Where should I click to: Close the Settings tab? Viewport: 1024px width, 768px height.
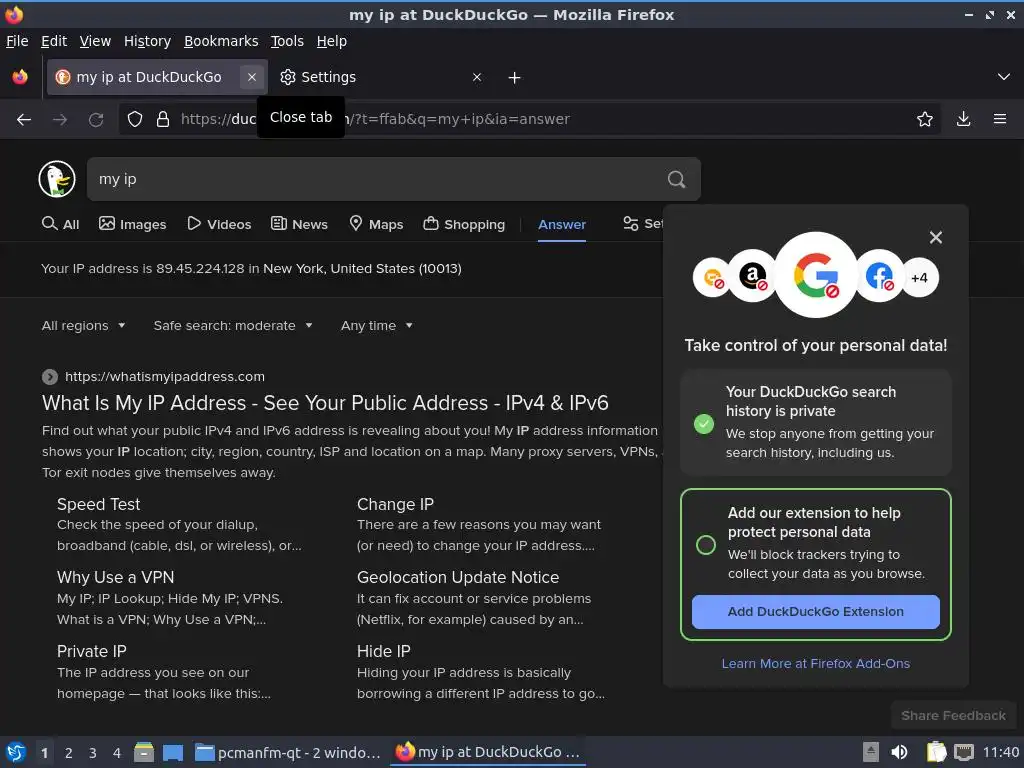click(477, 77)
